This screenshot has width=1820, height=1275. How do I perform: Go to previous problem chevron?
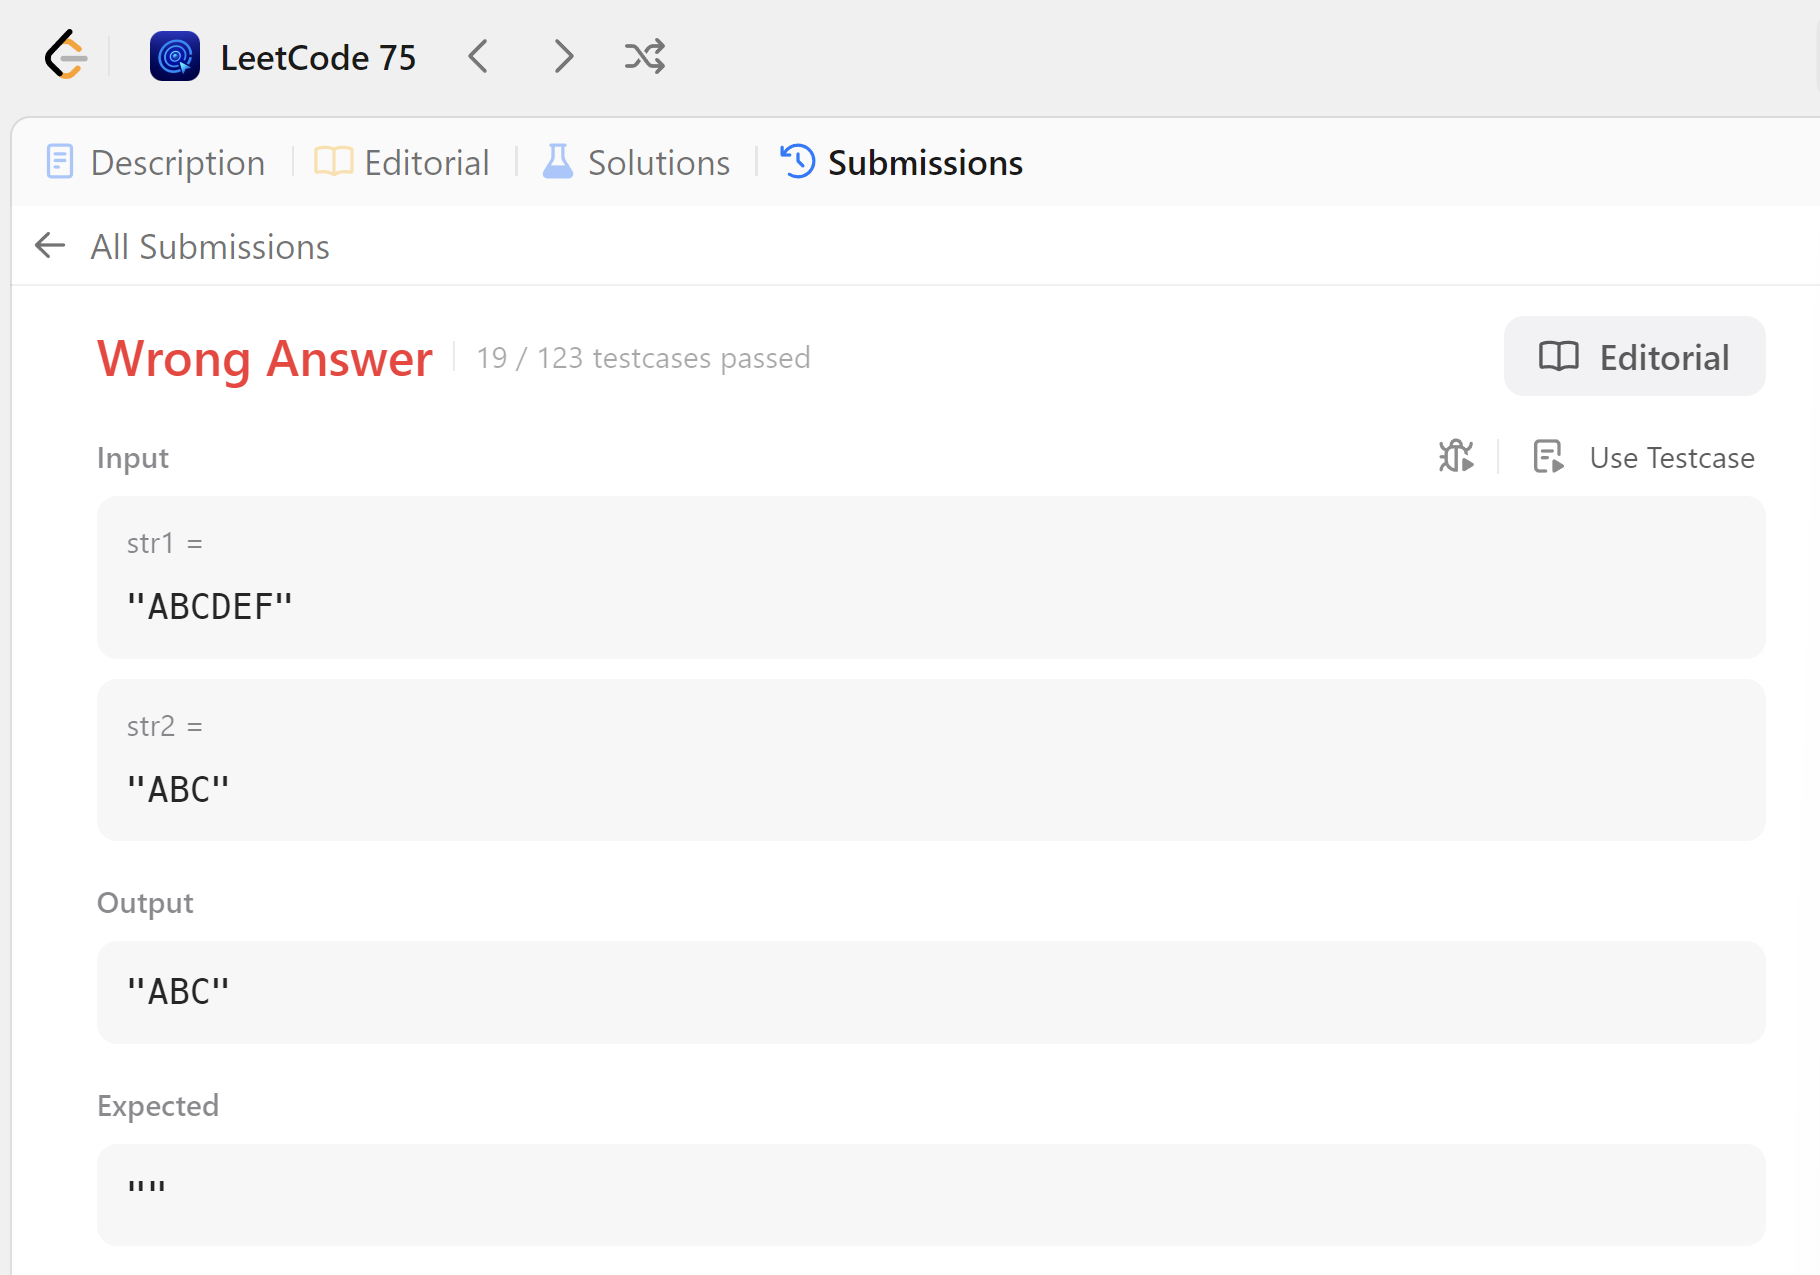click(479, 56)
